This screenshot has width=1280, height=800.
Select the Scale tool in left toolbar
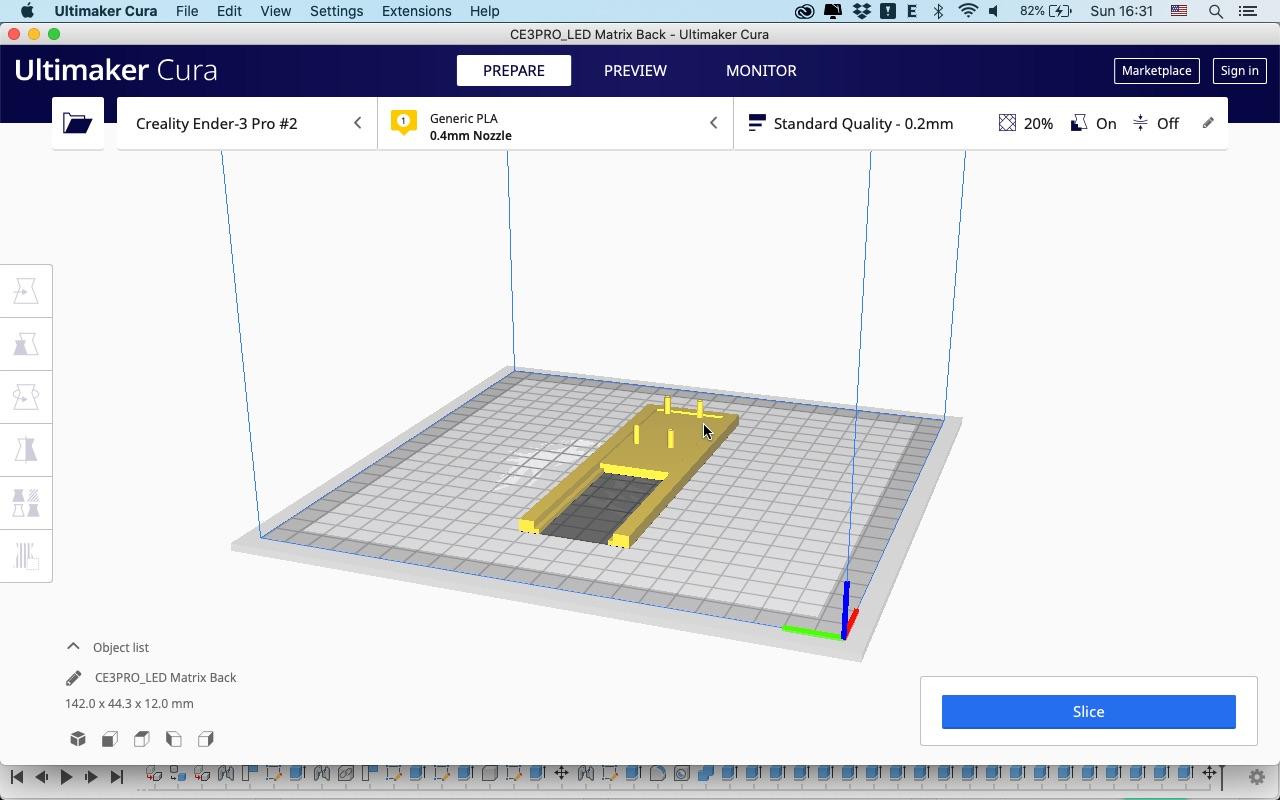[x=26, y=344]
